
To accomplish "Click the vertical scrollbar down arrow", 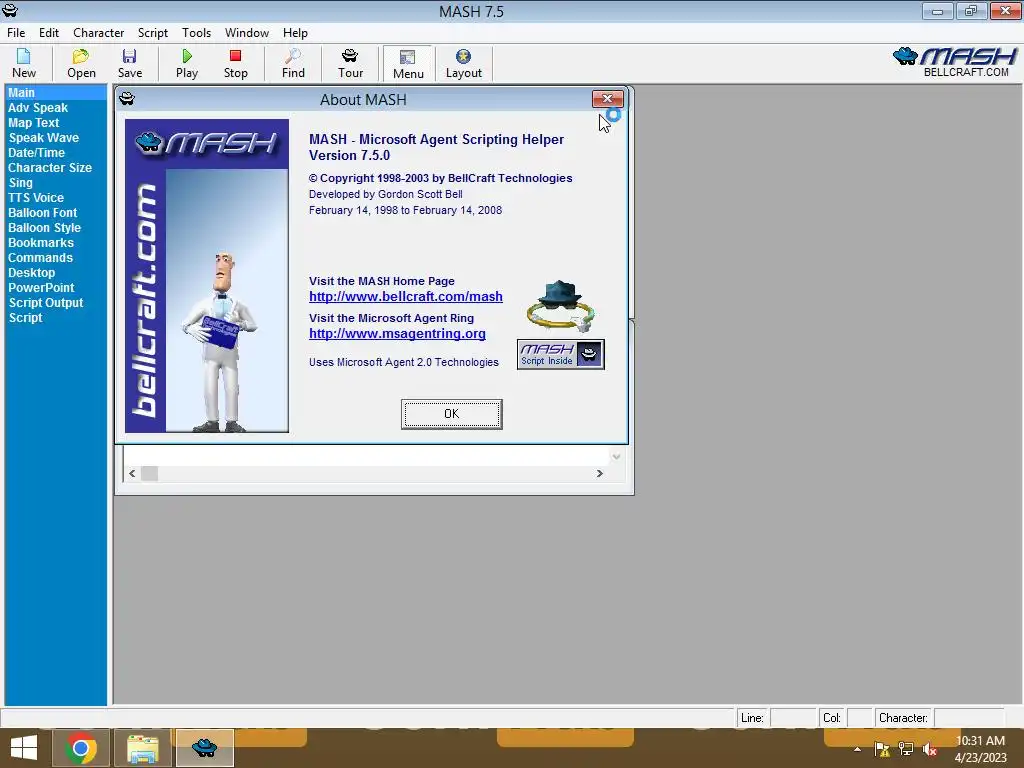I will (615, 456).
